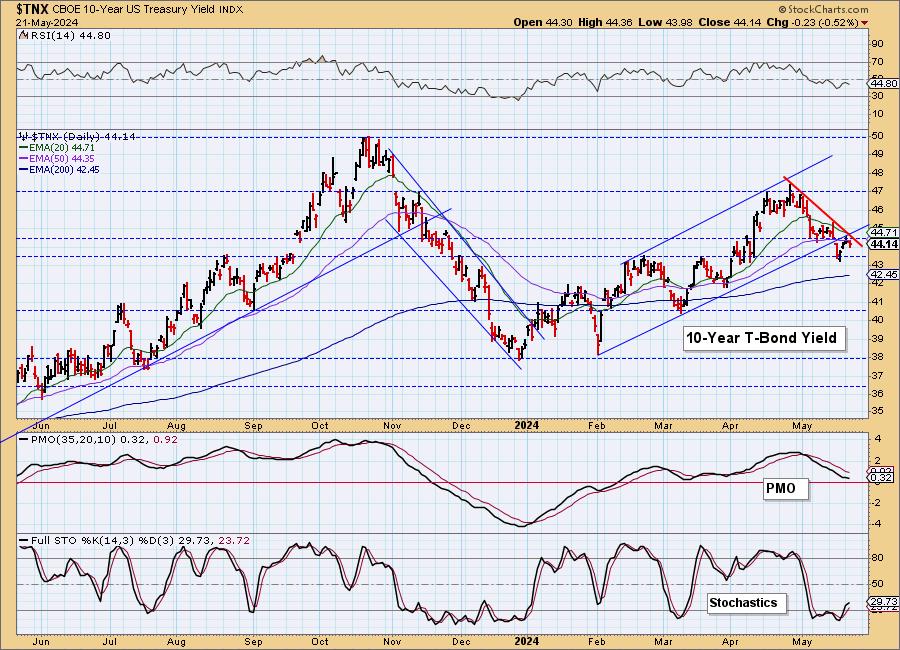The height and width of the screenshot is (650, 900).
Task: Click the red down-arrow change indicator icon
Action: coord(864,23)
